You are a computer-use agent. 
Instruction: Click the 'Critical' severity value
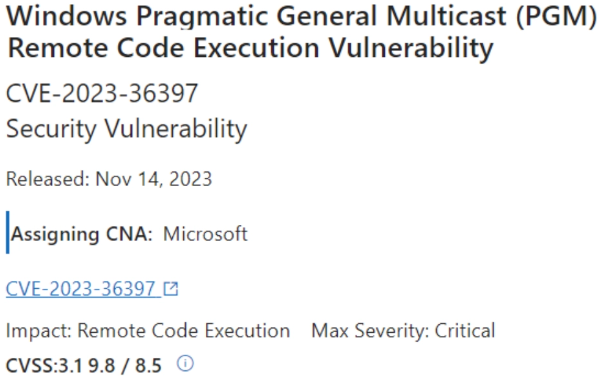tap(465, 331)
